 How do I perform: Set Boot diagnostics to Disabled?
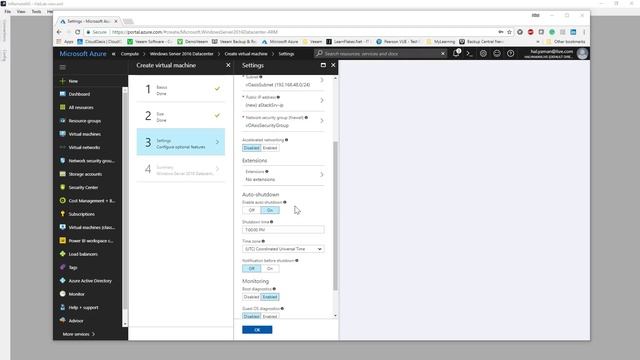point(251,297)
